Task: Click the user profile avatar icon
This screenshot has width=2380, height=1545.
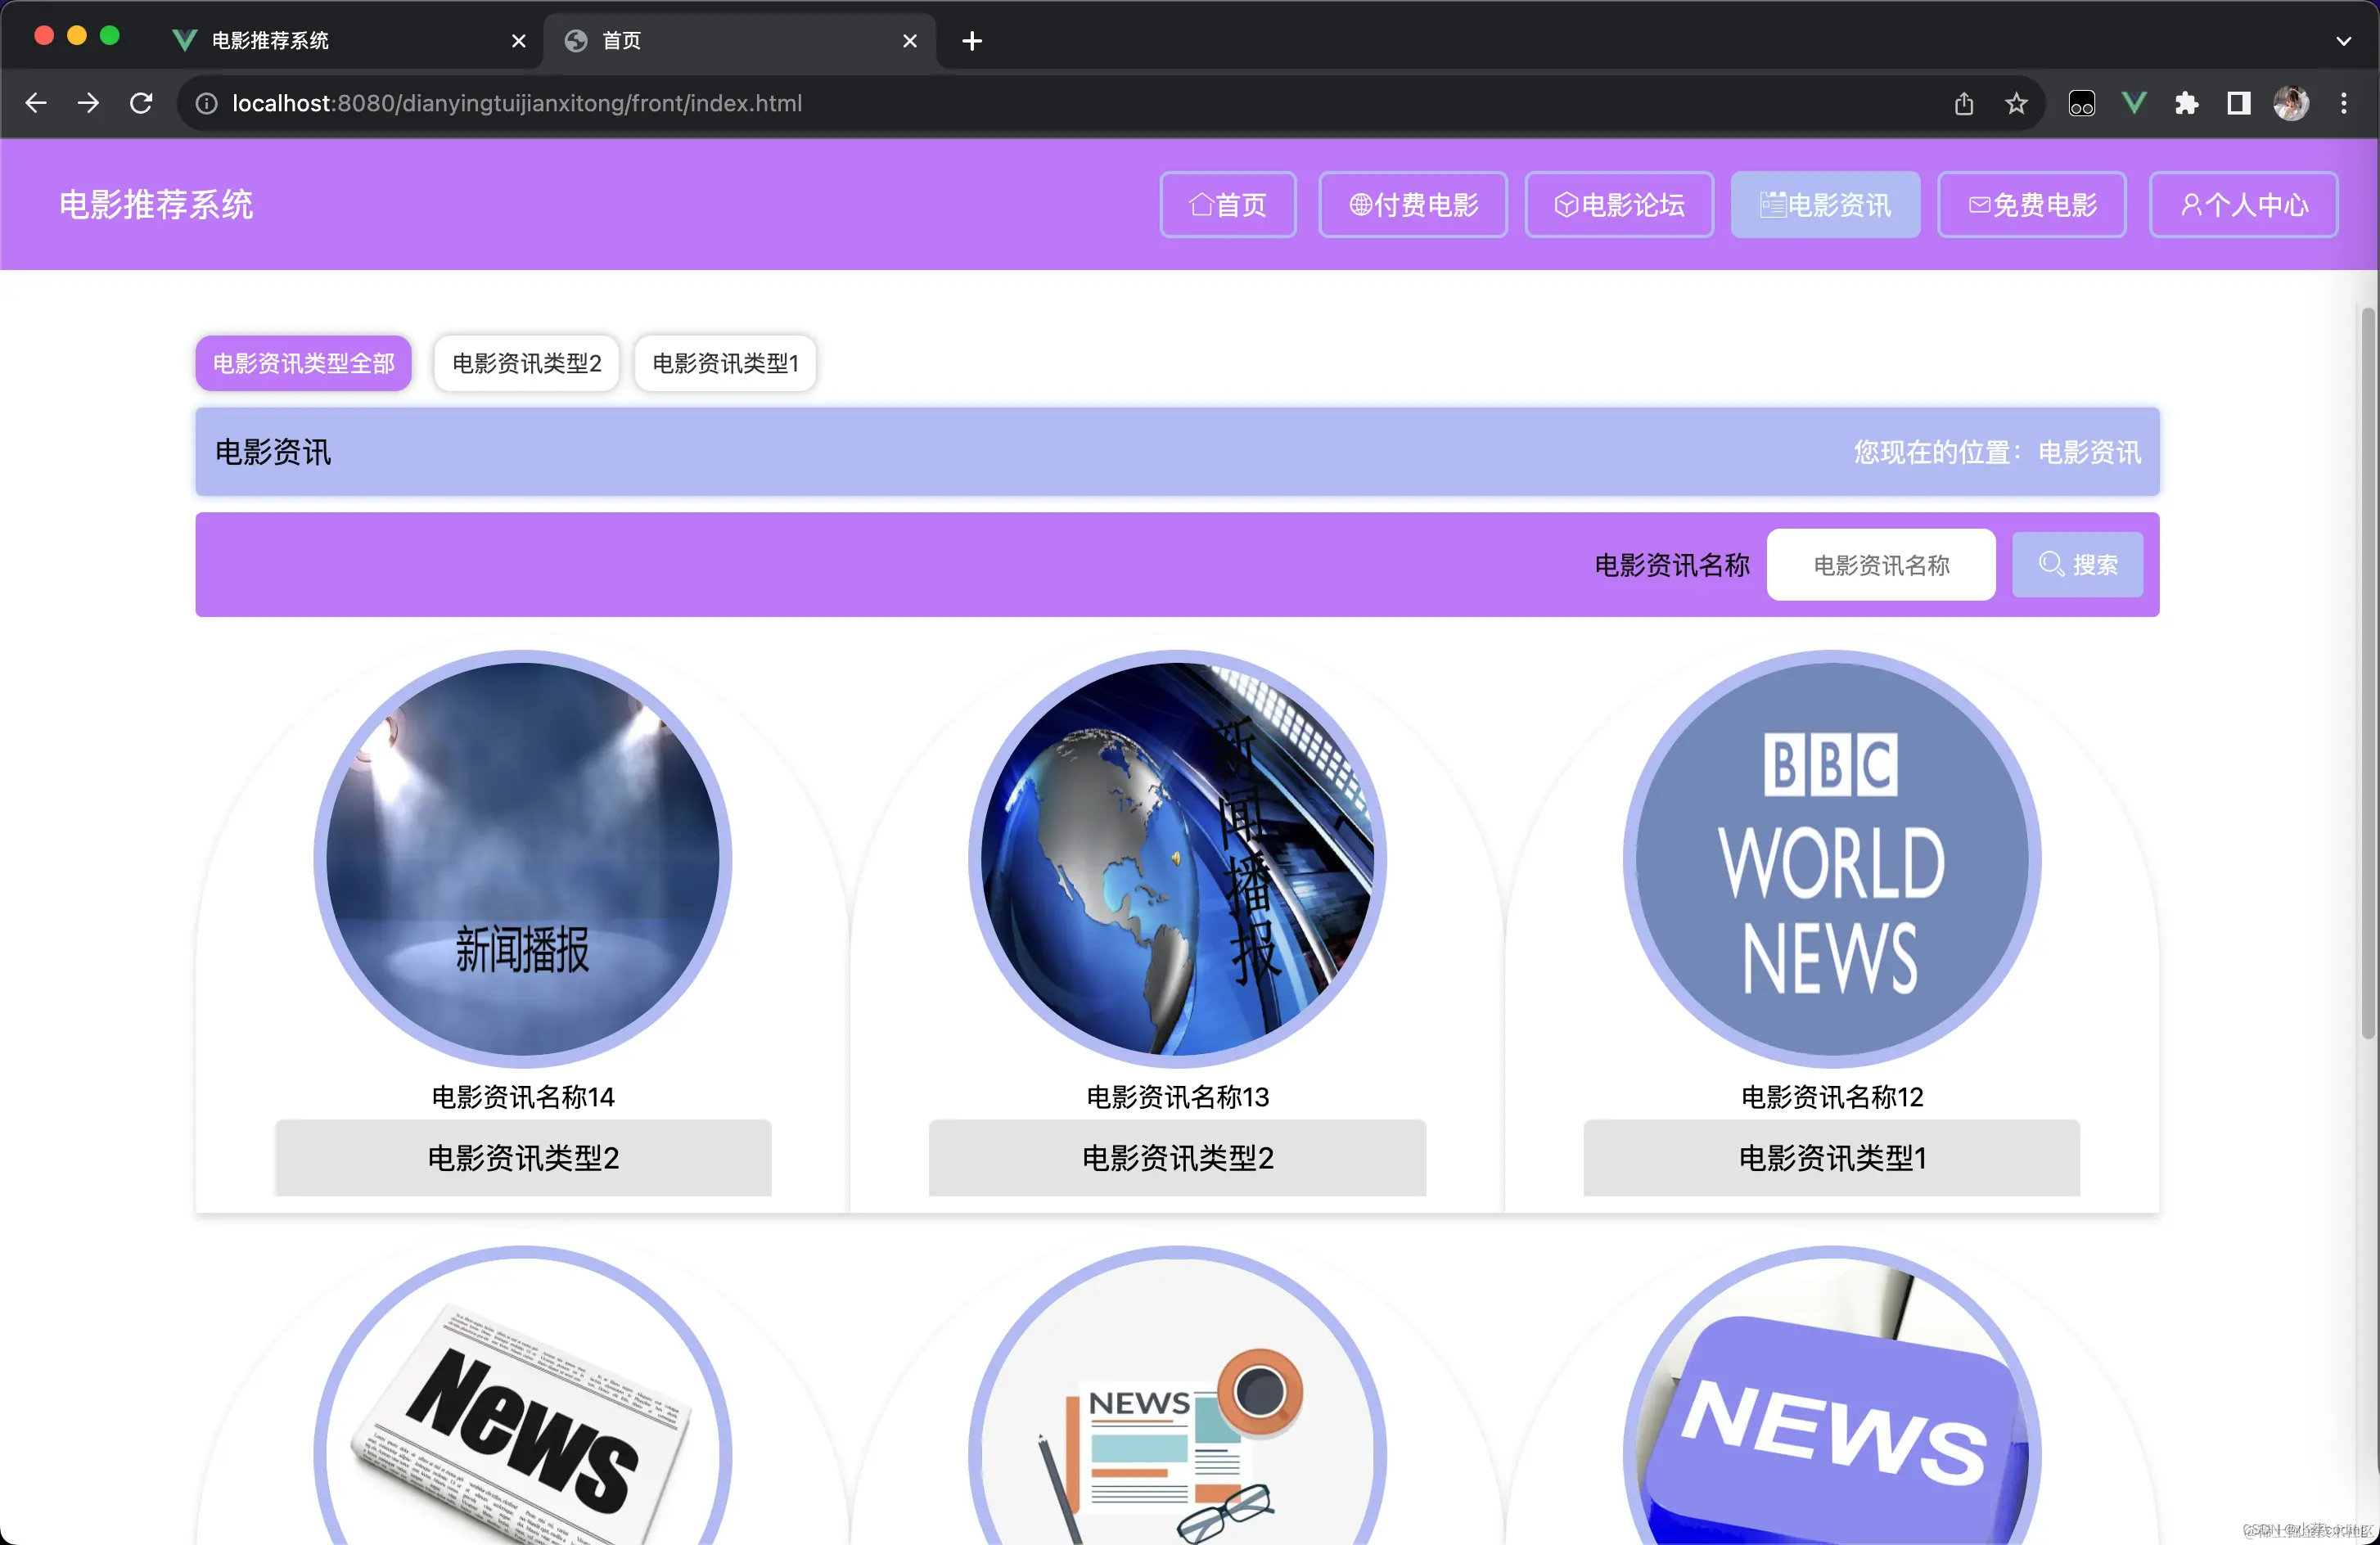Action: [2291, 103]
